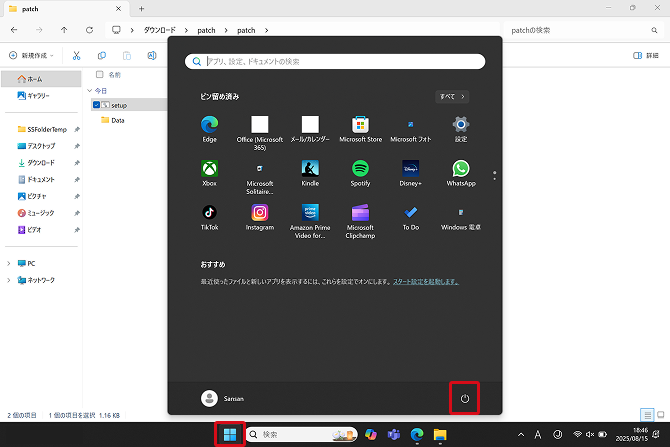Image resolution: width=670 pixels, height=447 pixels.
Task: Click ダウンロード in the address bar breadcrumb
Action: coord(160,30)
